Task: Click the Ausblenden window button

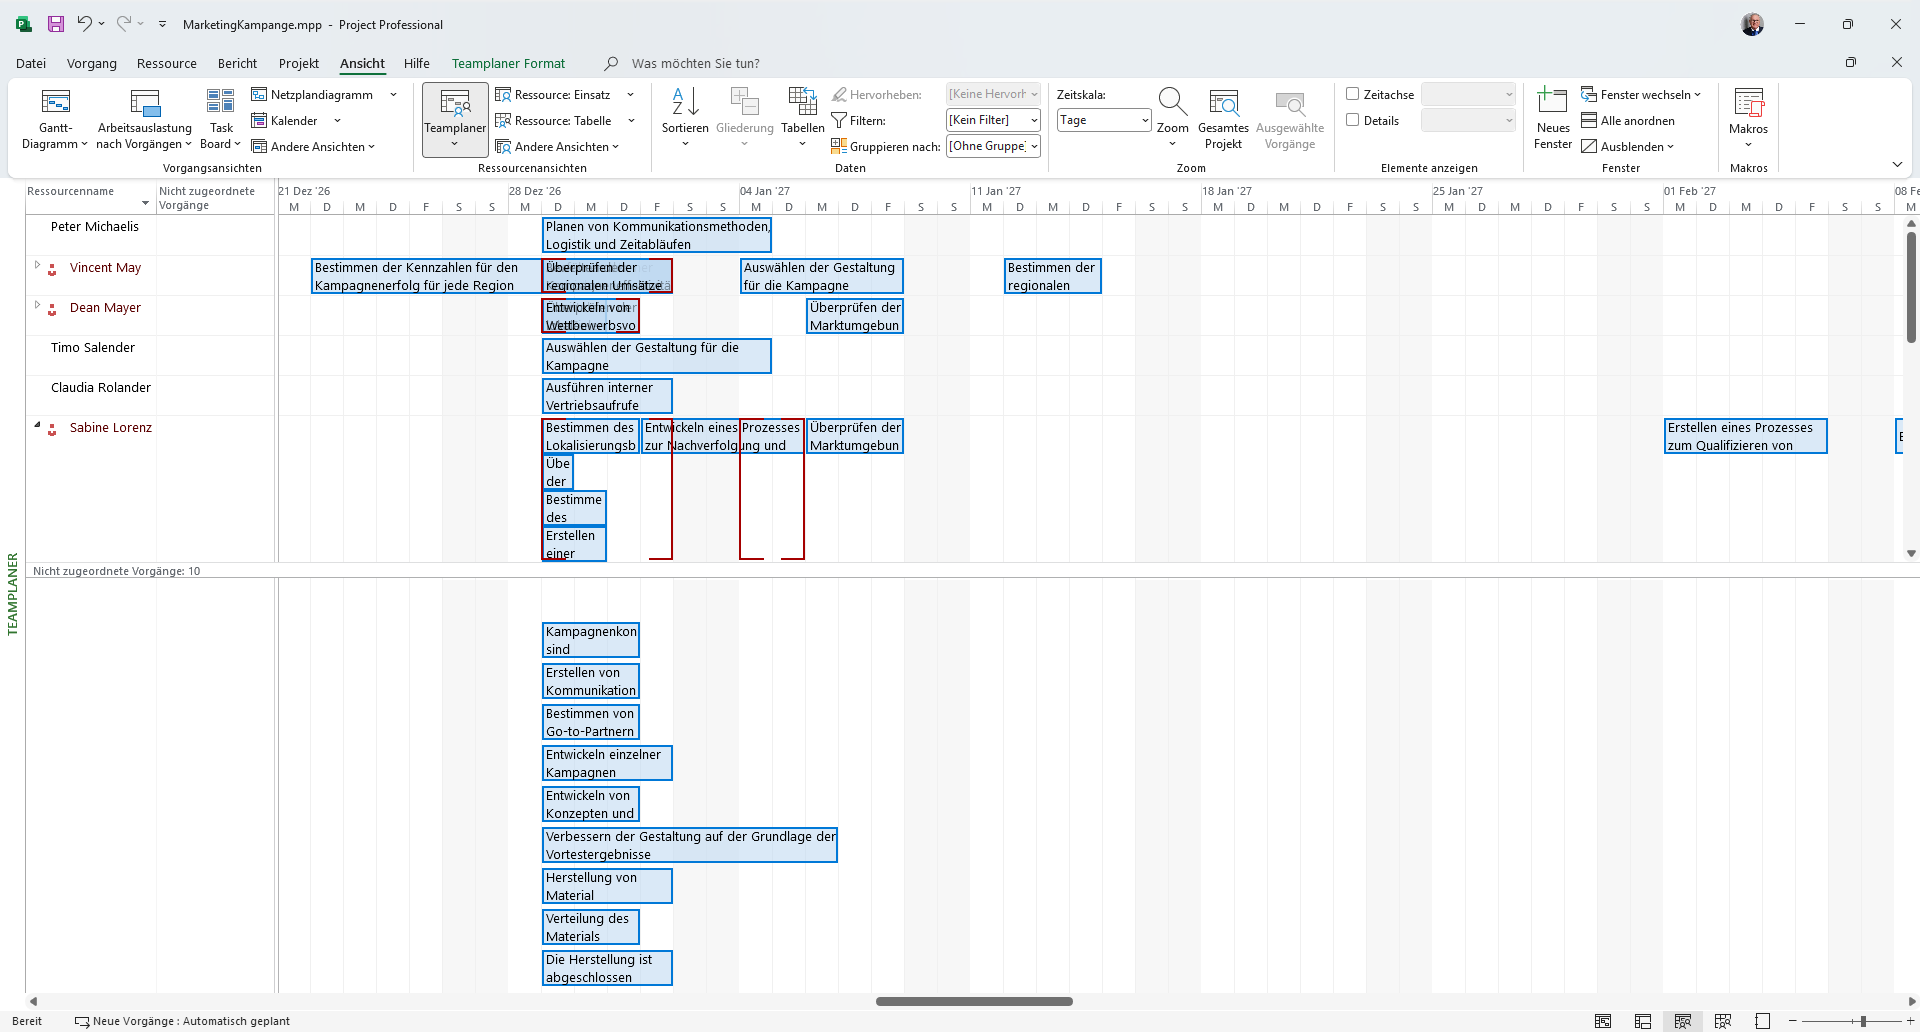Action: click(1627, 147)
